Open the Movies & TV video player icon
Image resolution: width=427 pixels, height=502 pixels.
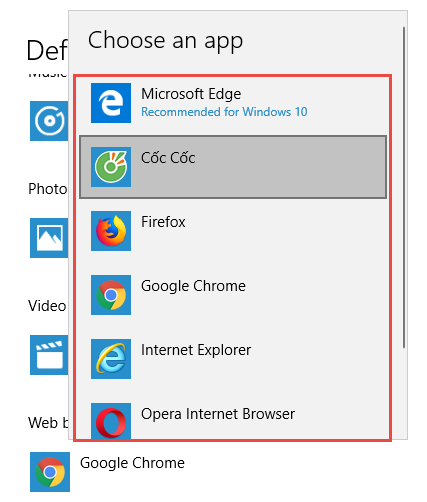point(49,355)
